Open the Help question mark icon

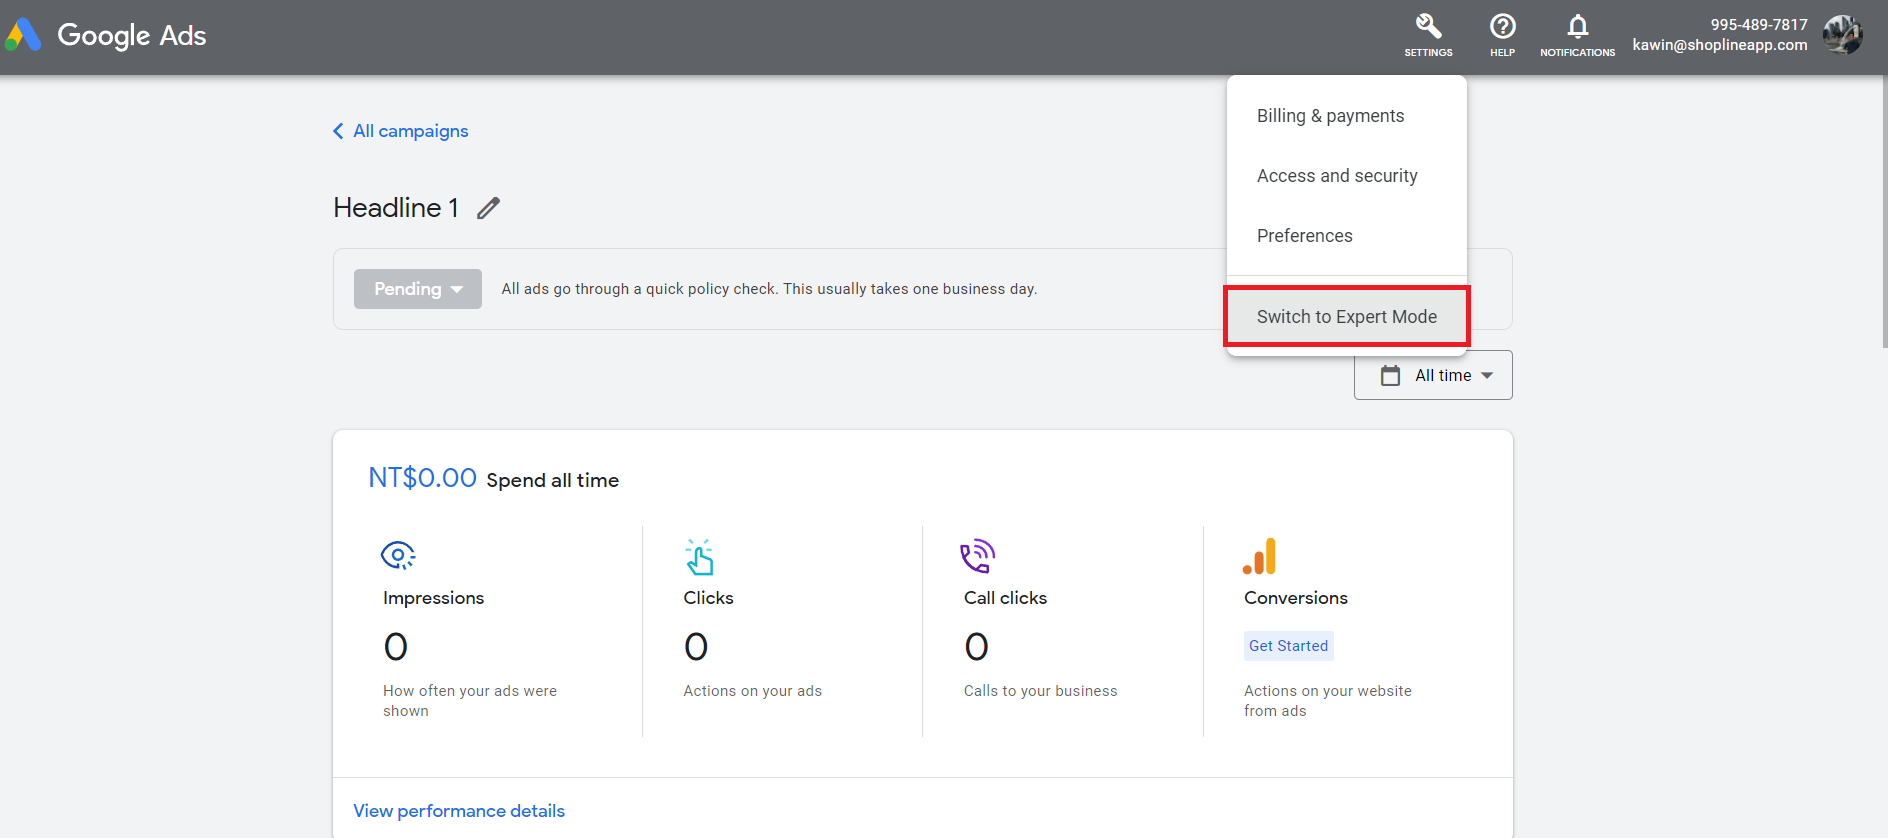(1502, 27)
